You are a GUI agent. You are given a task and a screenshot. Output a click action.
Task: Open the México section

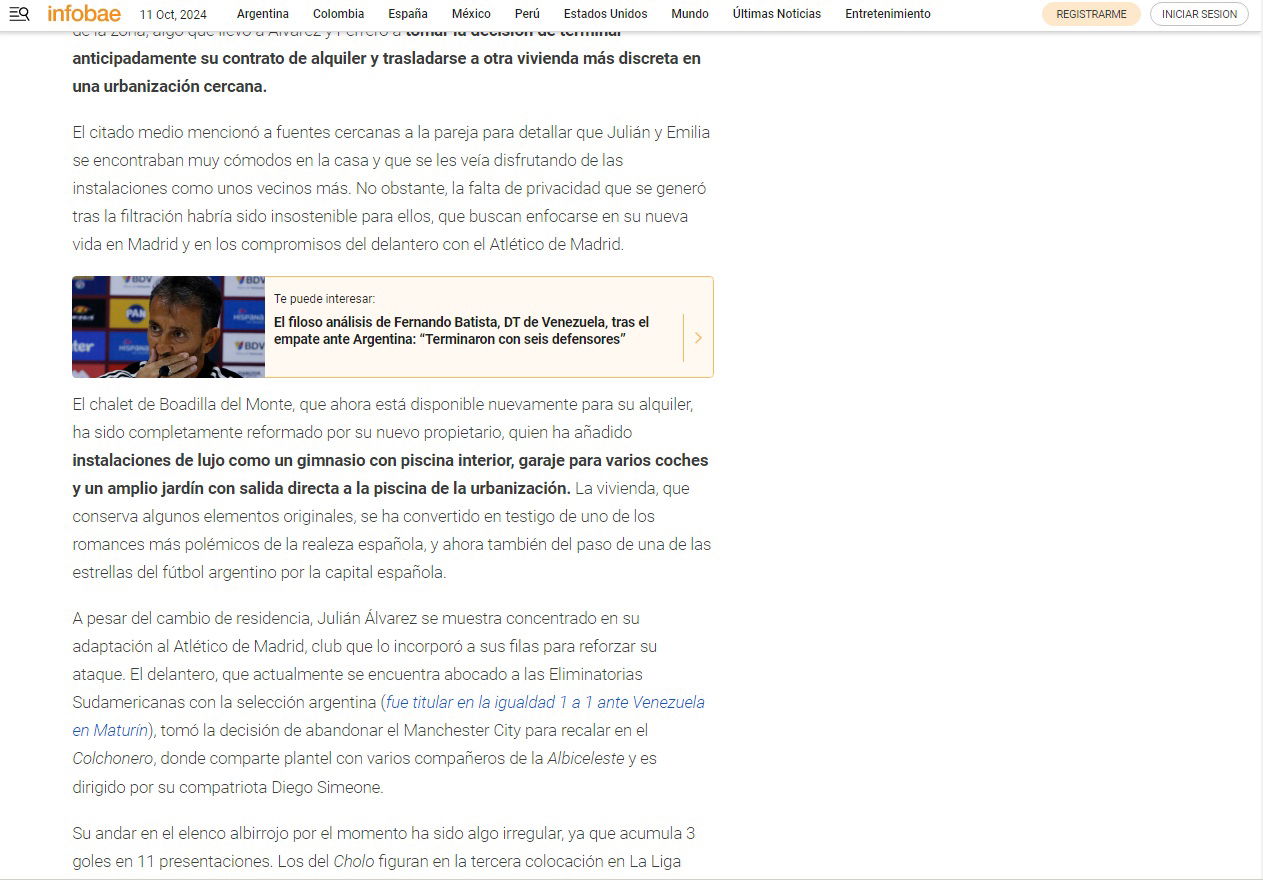(x=471, y=14)
